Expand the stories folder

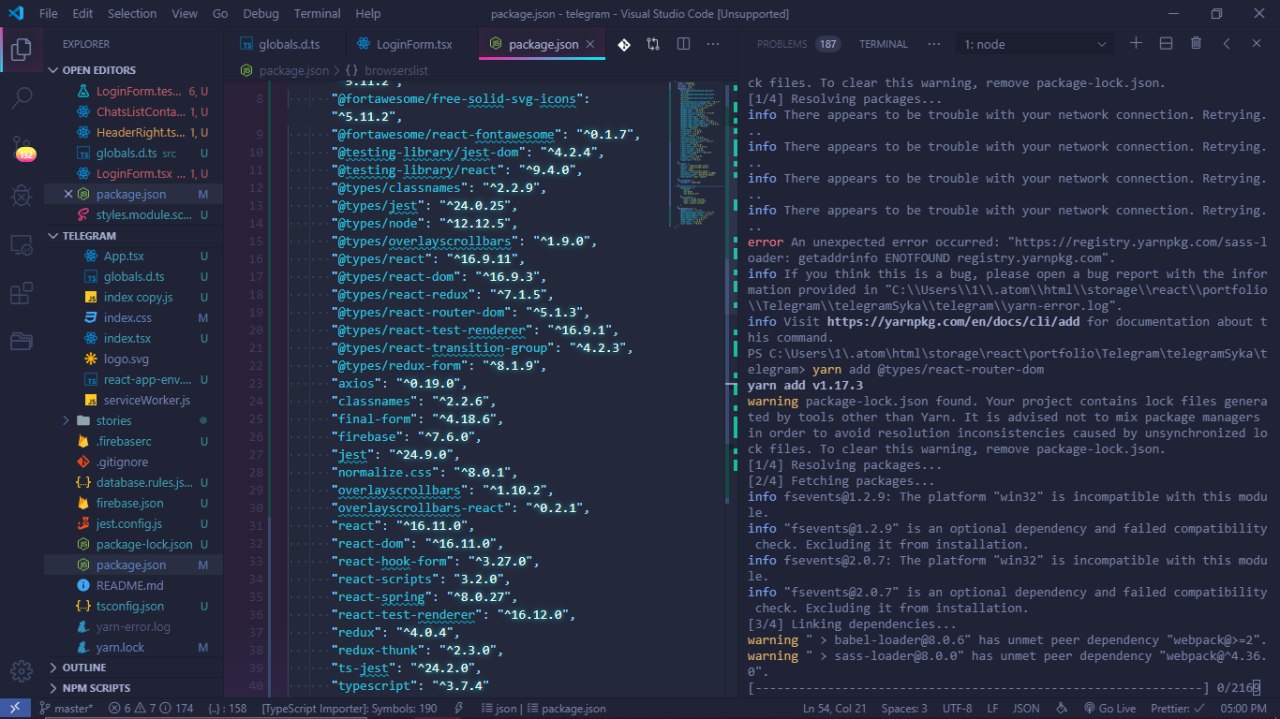(114, 421)
